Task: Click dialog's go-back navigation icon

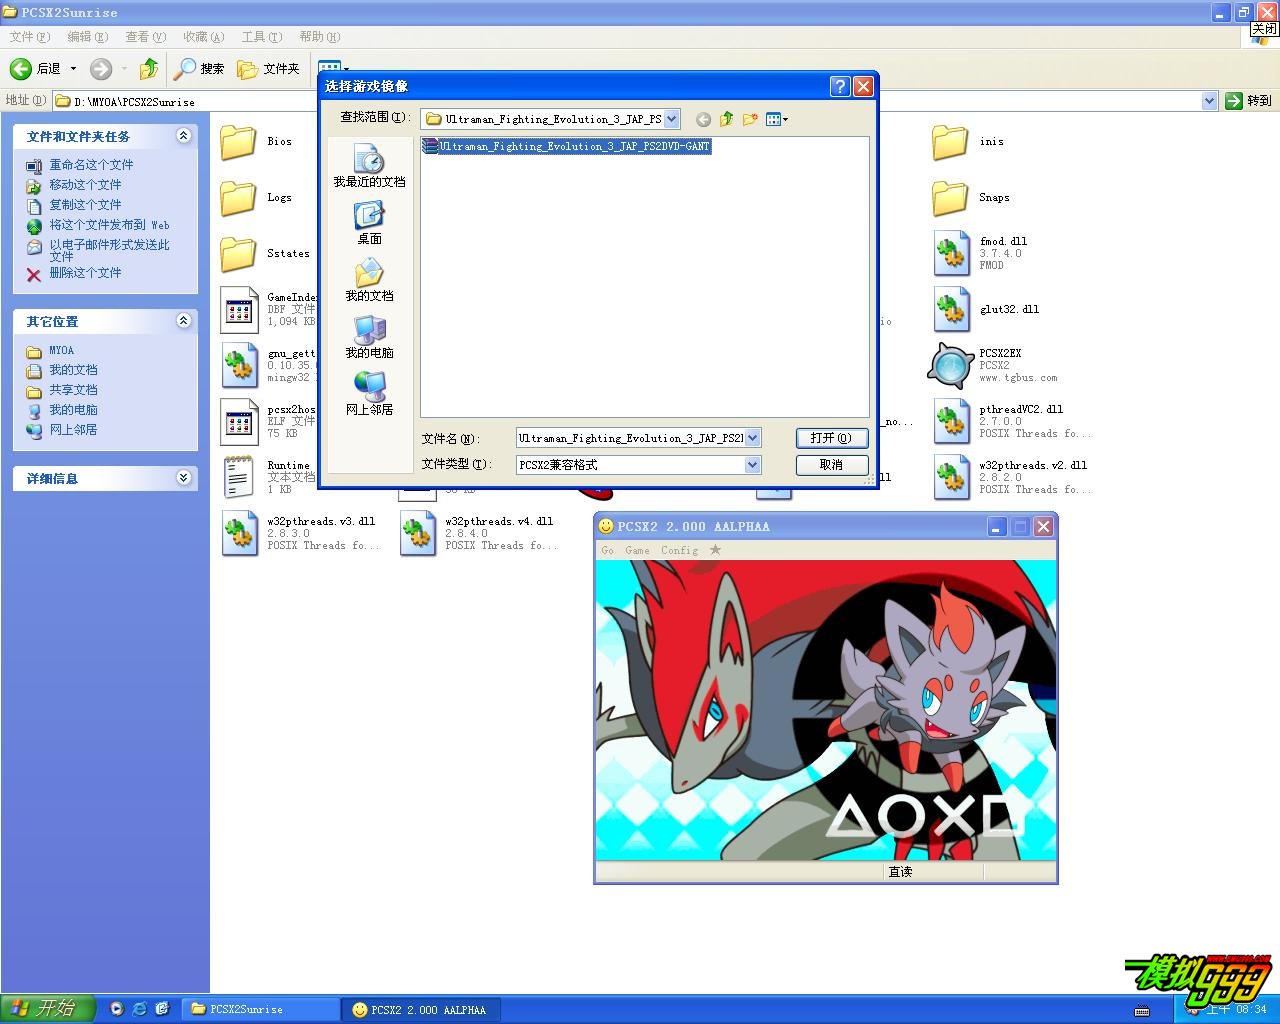Action: pos(703,119)
